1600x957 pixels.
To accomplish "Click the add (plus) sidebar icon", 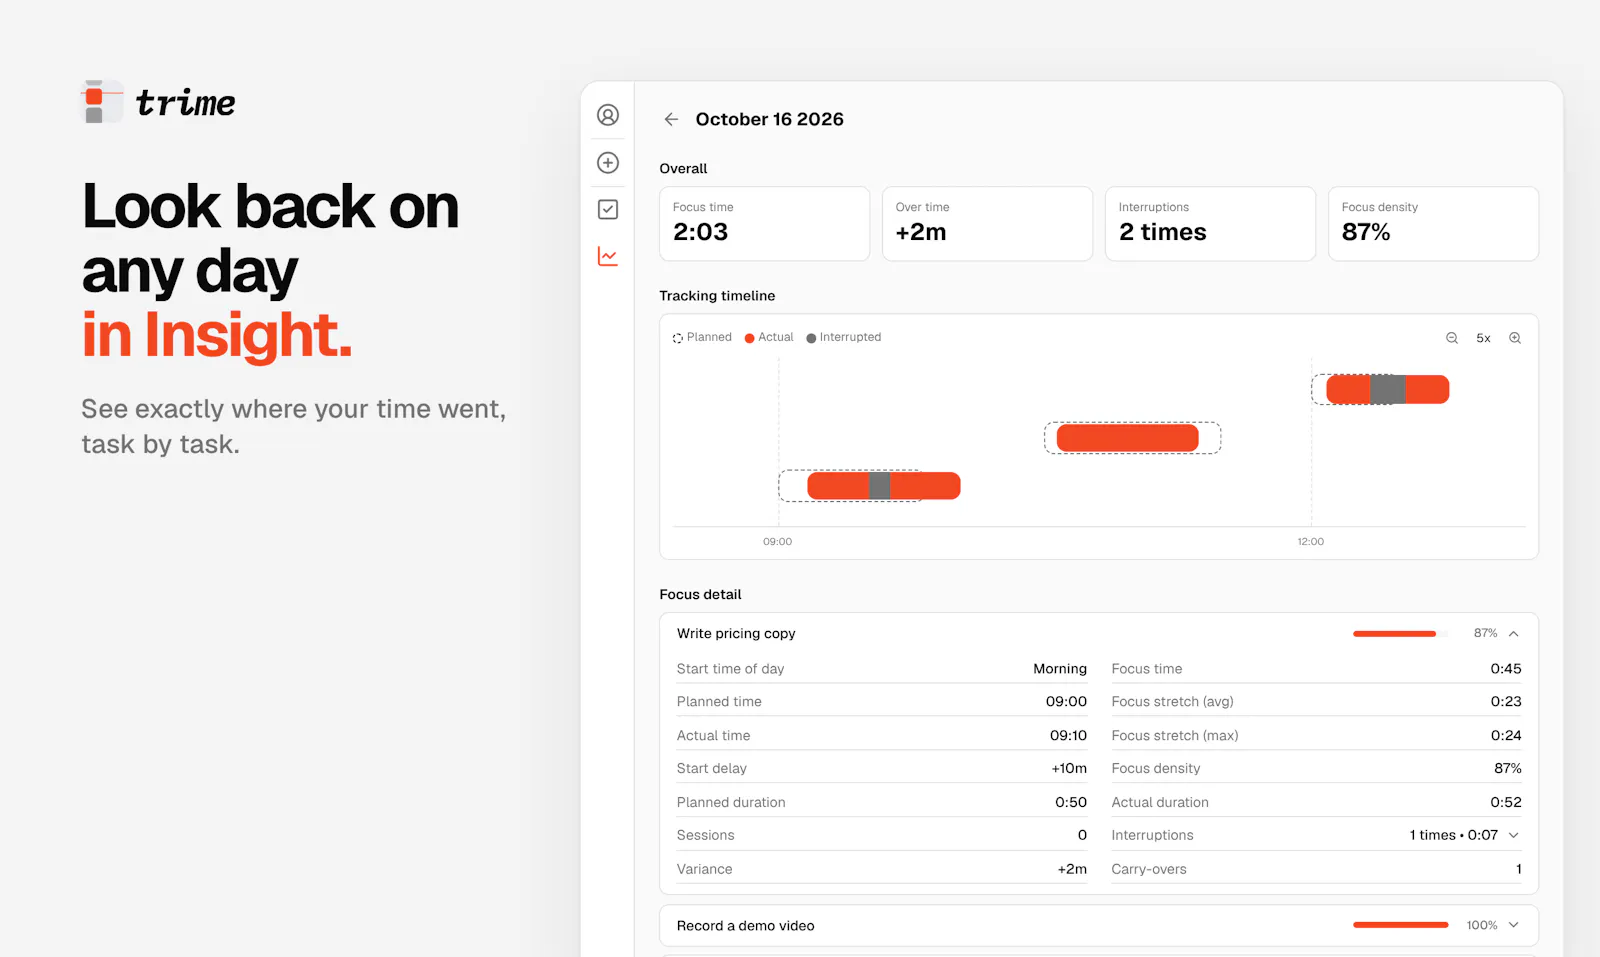I will (608, 162).
